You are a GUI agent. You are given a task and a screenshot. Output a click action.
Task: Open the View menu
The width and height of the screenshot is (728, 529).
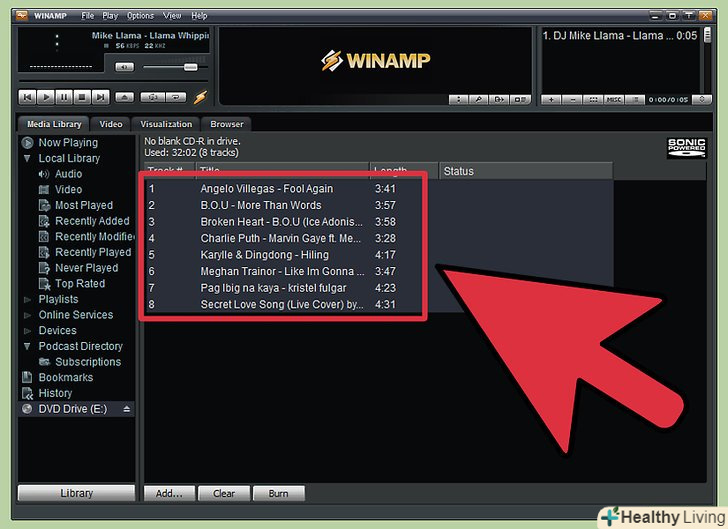172,15
